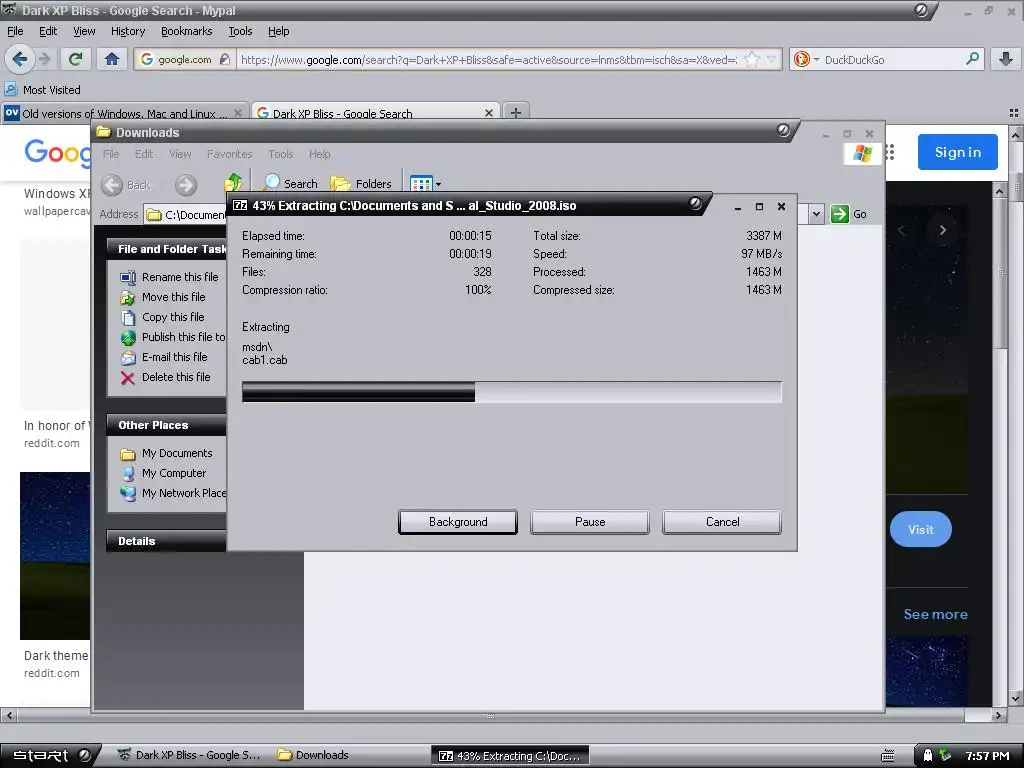Viewport: 1024px width, 768px height.
Task: Open browser History menu
Action: [127, 31]
